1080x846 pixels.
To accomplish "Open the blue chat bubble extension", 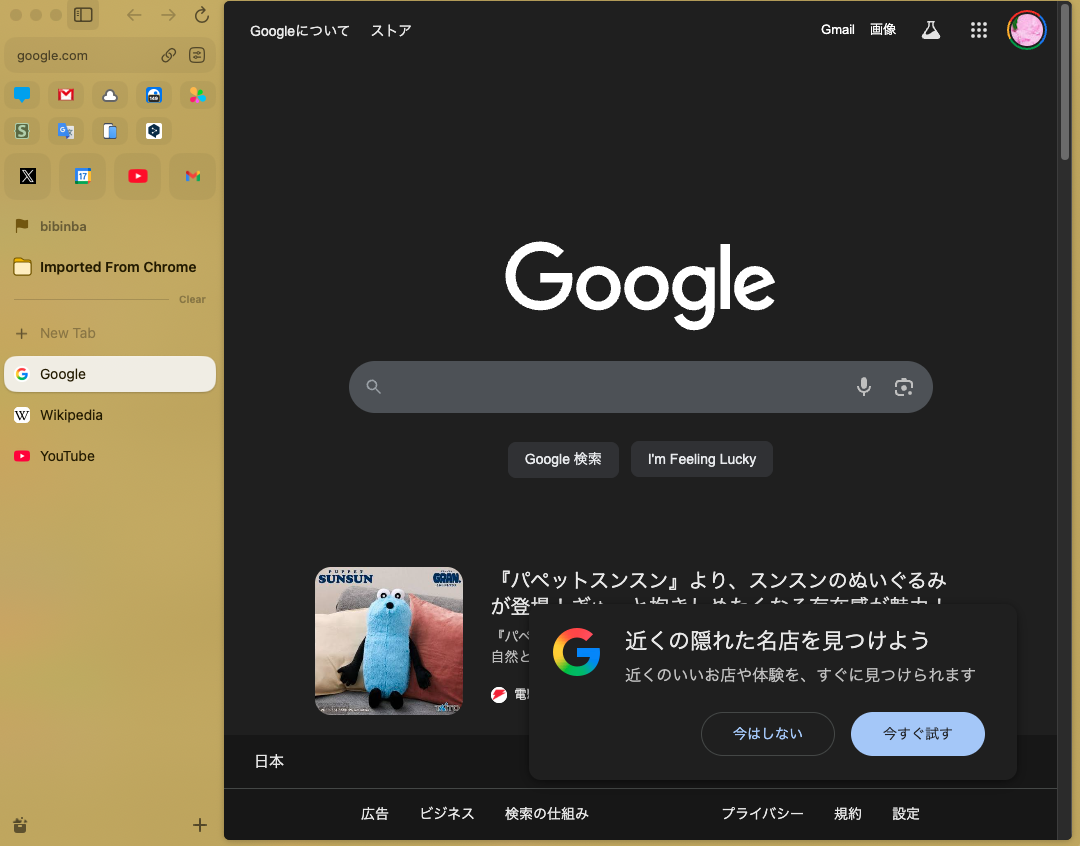I will (x=22, y=95).
